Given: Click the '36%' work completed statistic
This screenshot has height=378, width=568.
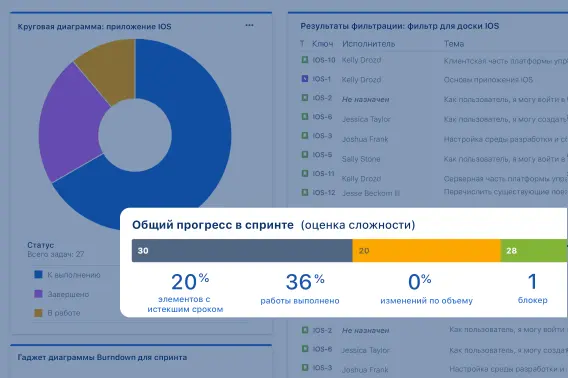Looking at the screenshot, I should [305, 282].
